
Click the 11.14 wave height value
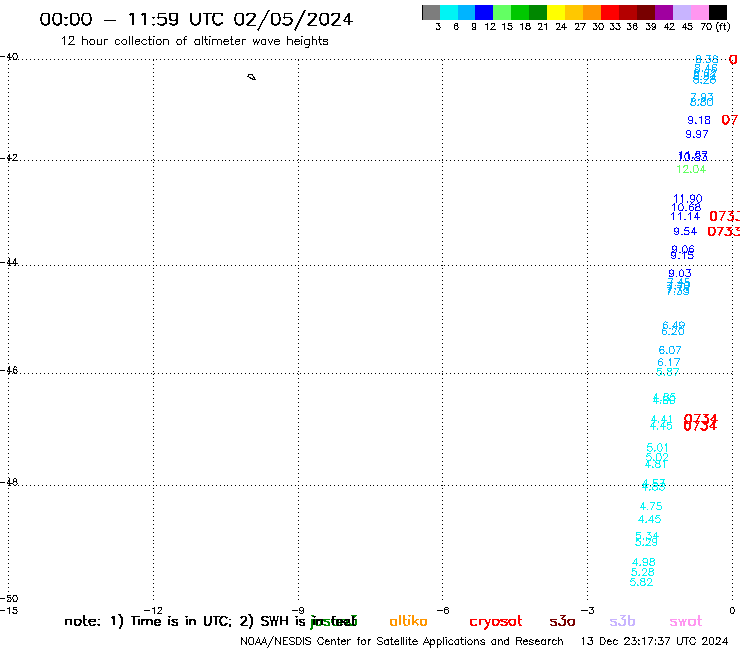click(685, 216)
